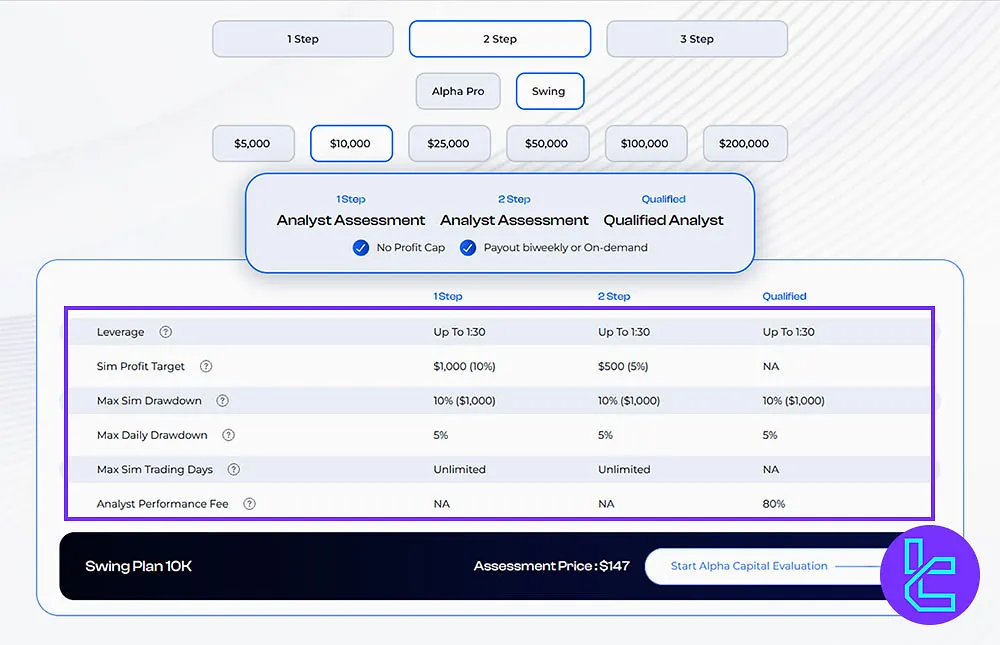Viewport: 1000px width, 645px height.
Task: Switch to the Alpha Pro plan
Action: 458,91
